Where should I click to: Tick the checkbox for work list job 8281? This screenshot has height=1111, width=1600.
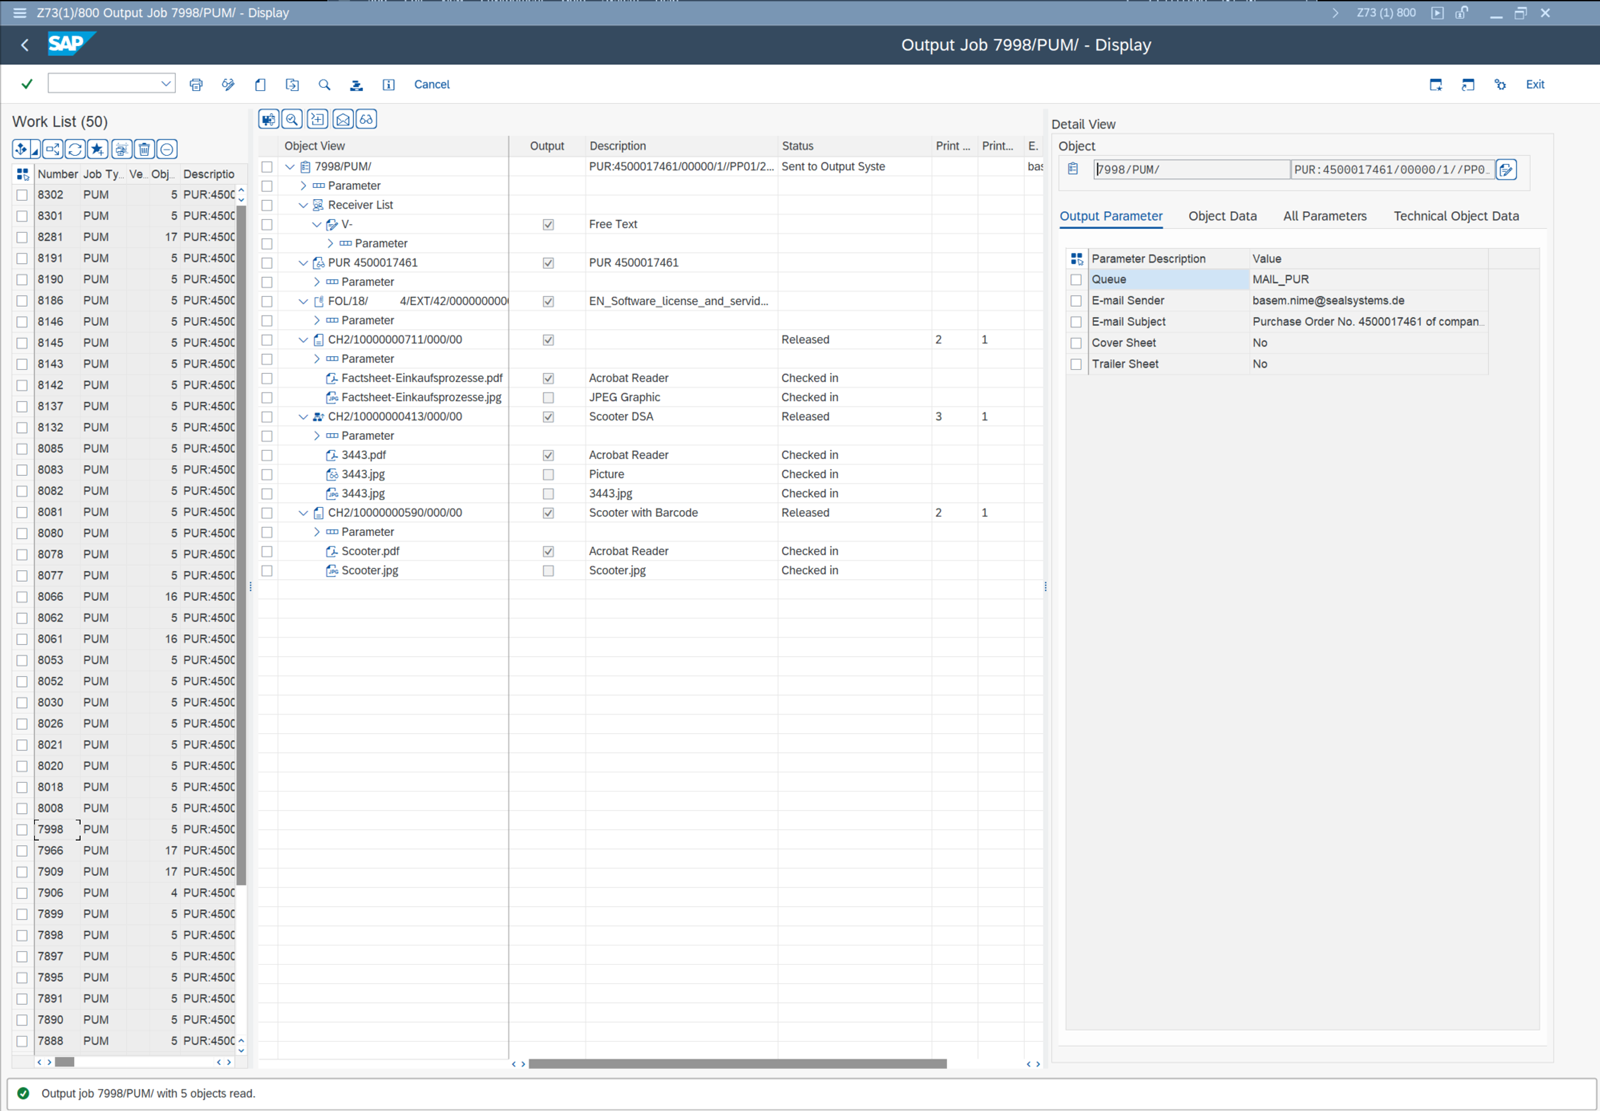coord(22,237)
